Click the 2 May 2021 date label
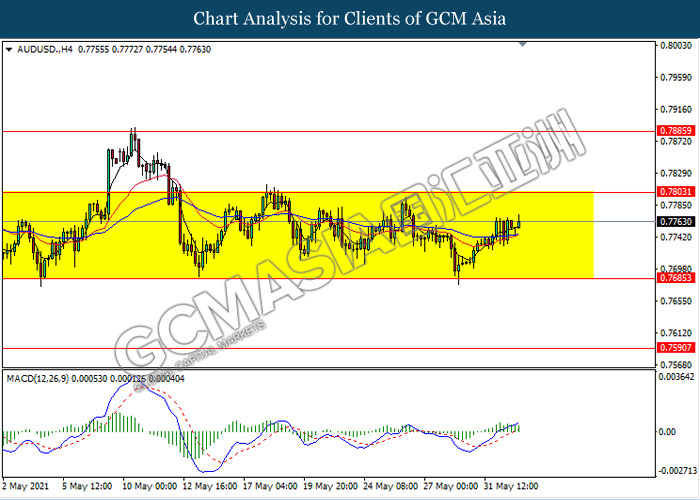 (x=25, y=486)
